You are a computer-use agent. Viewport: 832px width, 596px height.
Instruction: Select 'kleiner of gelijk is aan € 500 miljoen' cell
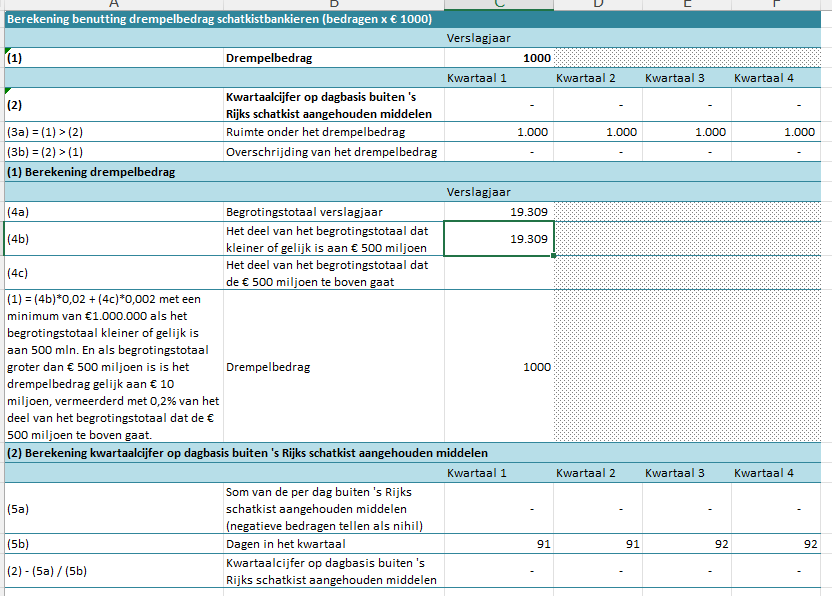point(334,239)
